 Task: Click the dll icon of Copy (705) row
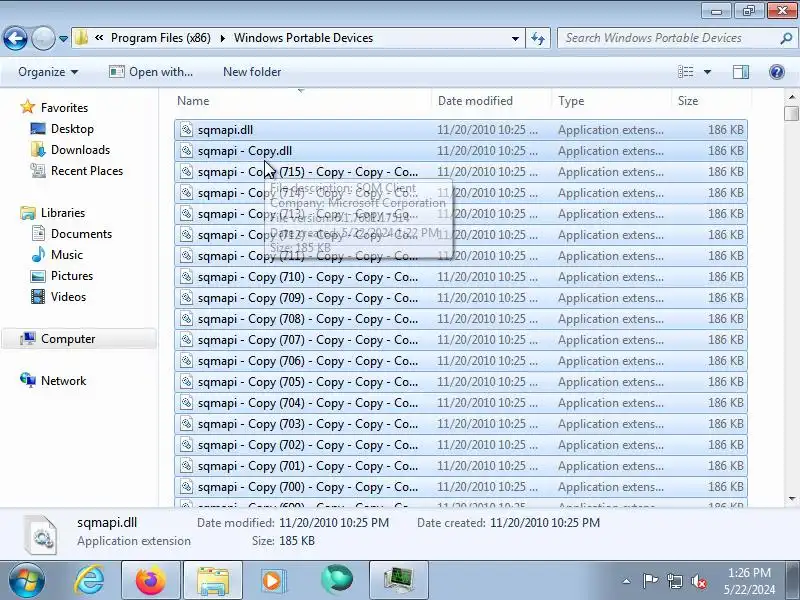187,382
